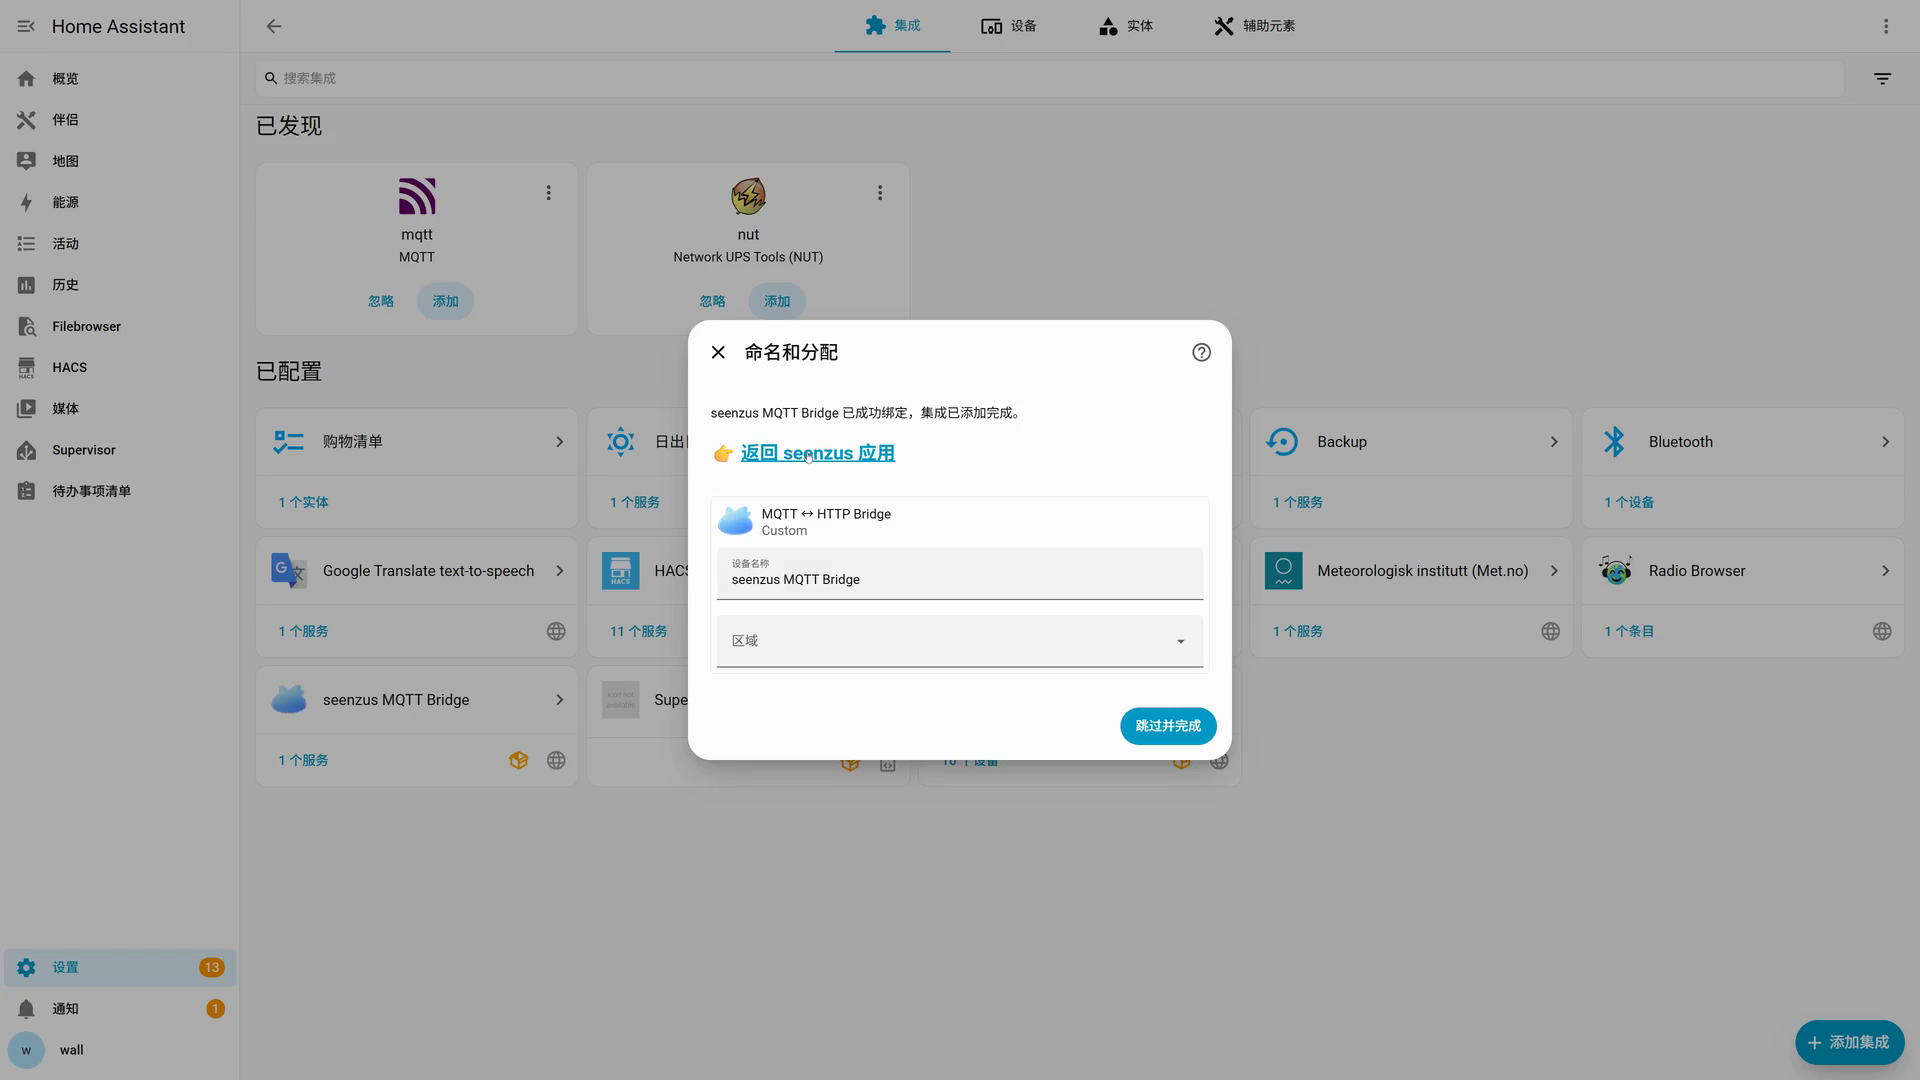Open 1 个条目 under Radio Browser
1920x1080 pixels.
coord(1629,631)
